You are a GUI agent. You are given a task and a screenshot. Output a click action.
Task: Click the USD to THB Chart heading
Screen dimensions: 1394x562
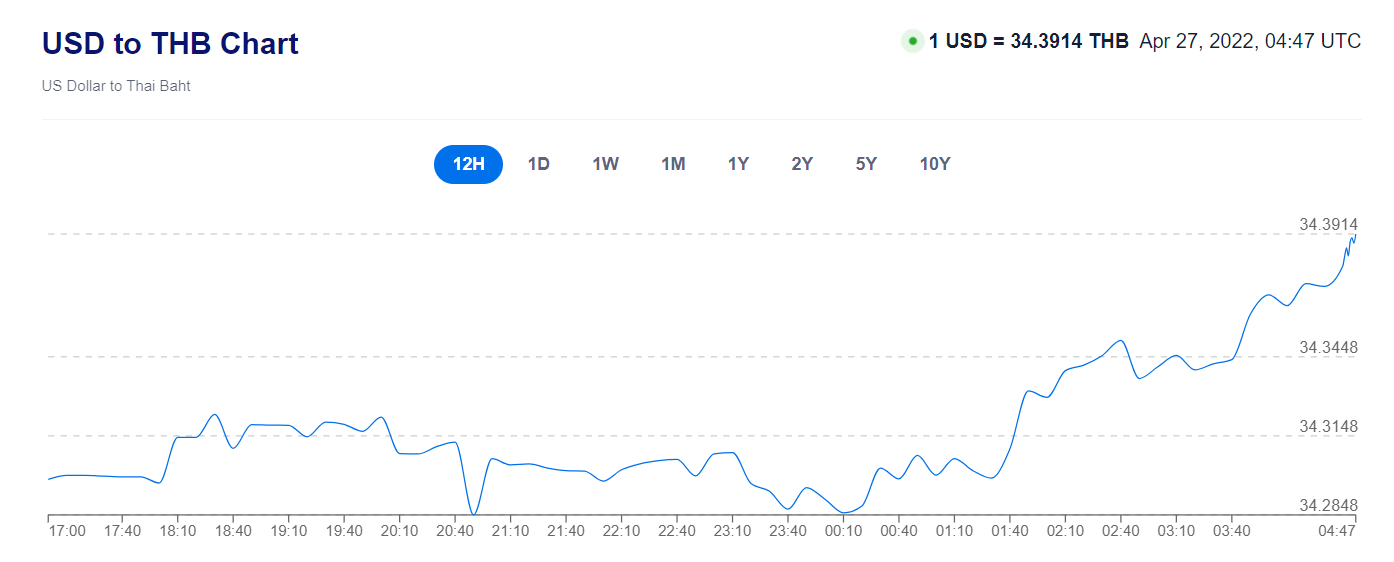(170, 44)
